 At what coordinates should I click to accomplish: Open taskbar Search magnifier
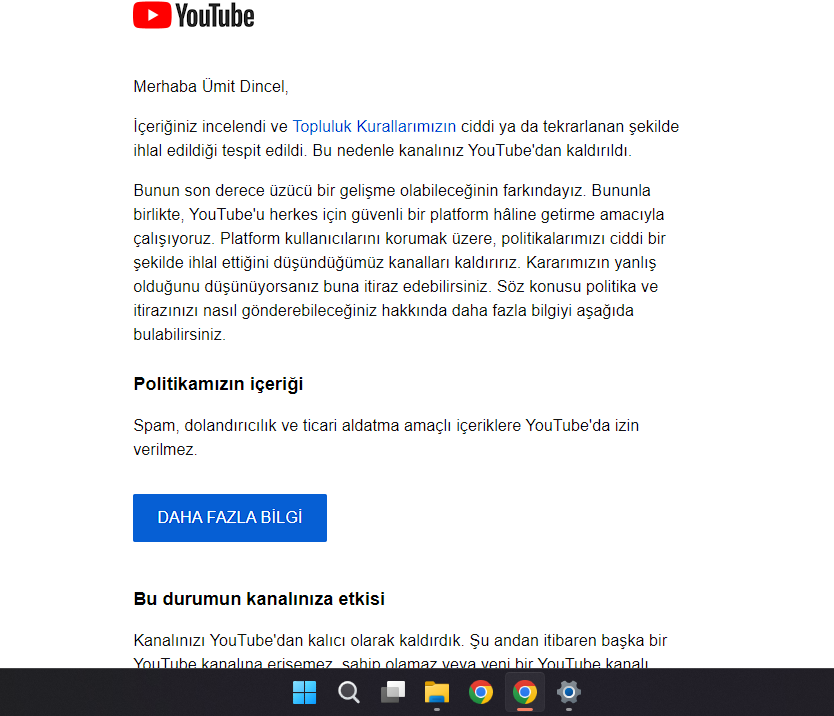(x=348, y=692)
